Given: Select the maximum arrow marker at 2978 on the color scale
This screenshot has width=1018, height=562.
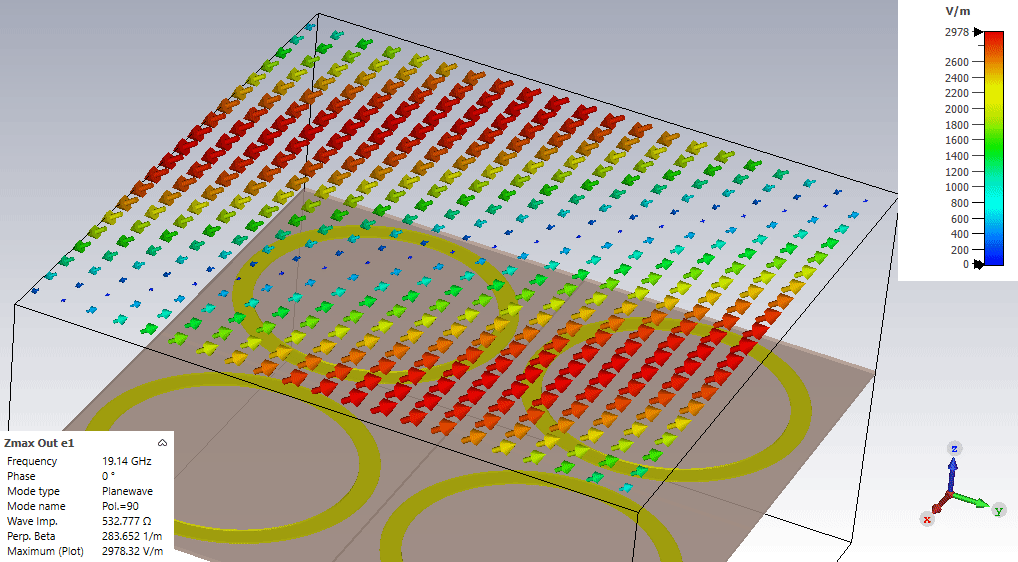Looking at the screenshot, I should click(x=978, y=32).
